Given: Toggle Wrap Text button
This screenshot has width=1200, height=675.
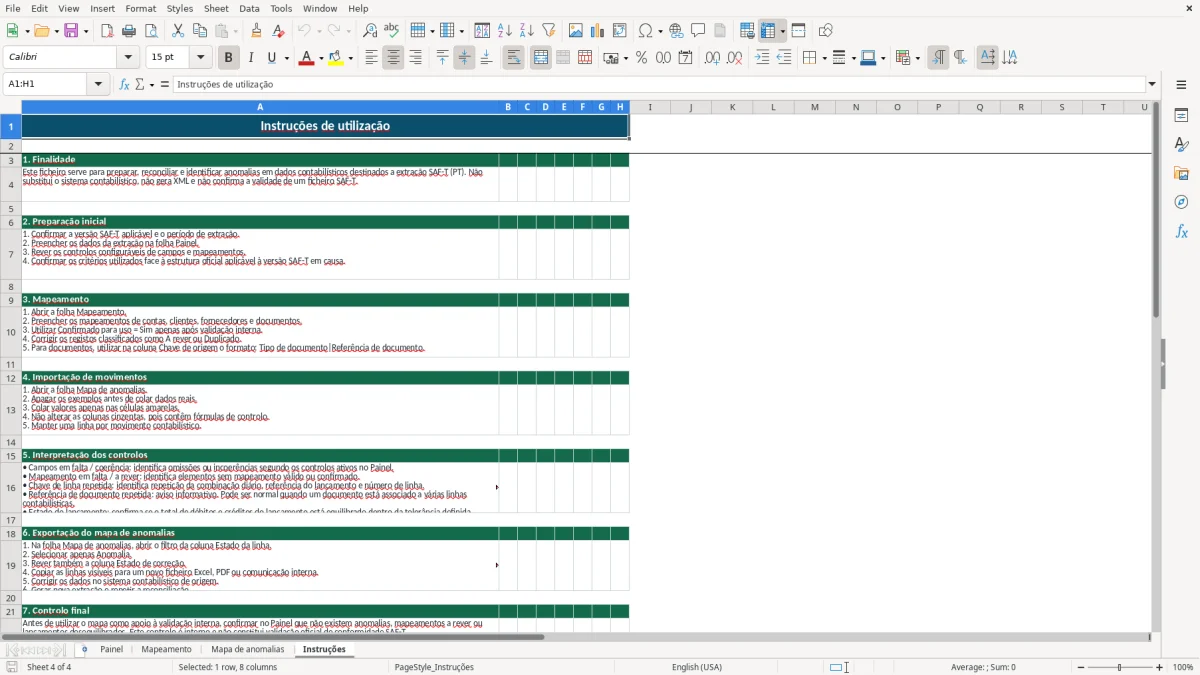Looking at the screenshot, I should click(513, 58).
